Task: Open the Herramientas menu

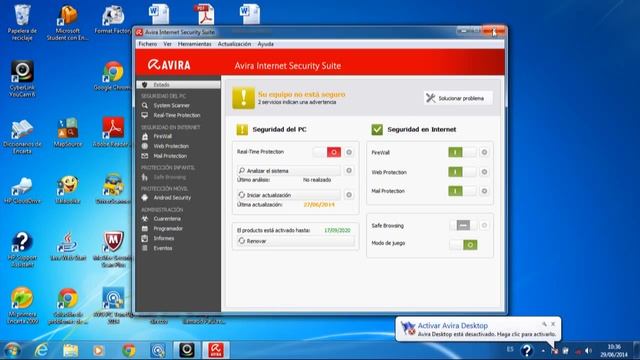Action: tap(195, 44)
